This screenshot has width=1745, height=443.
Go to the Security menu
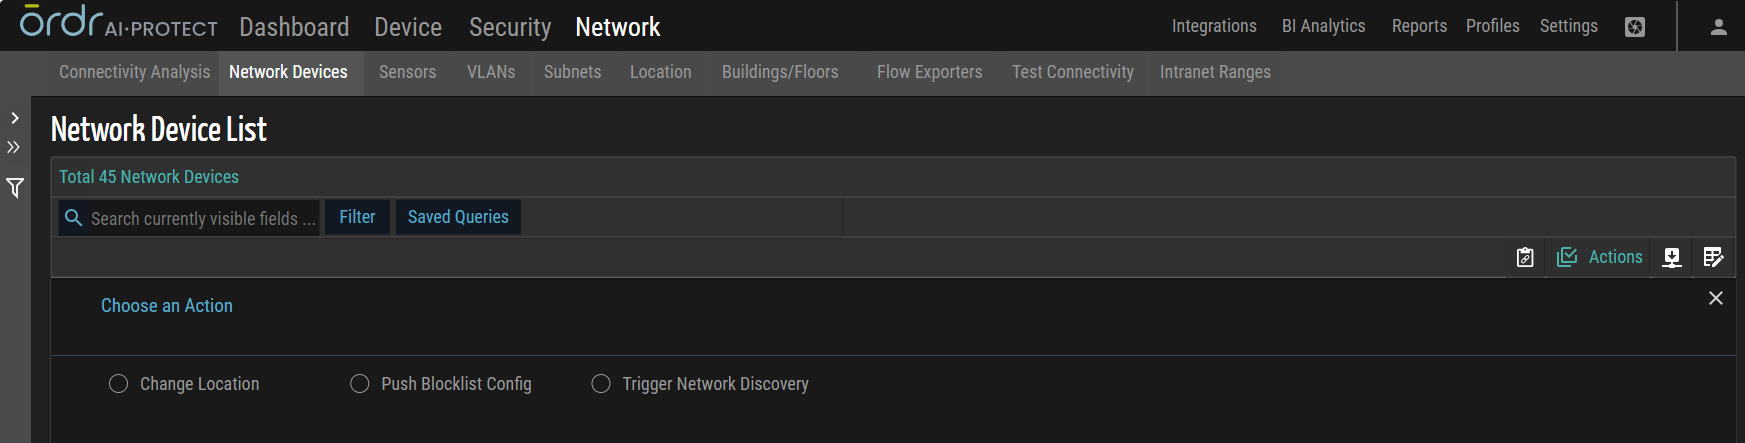pos(510,27)
